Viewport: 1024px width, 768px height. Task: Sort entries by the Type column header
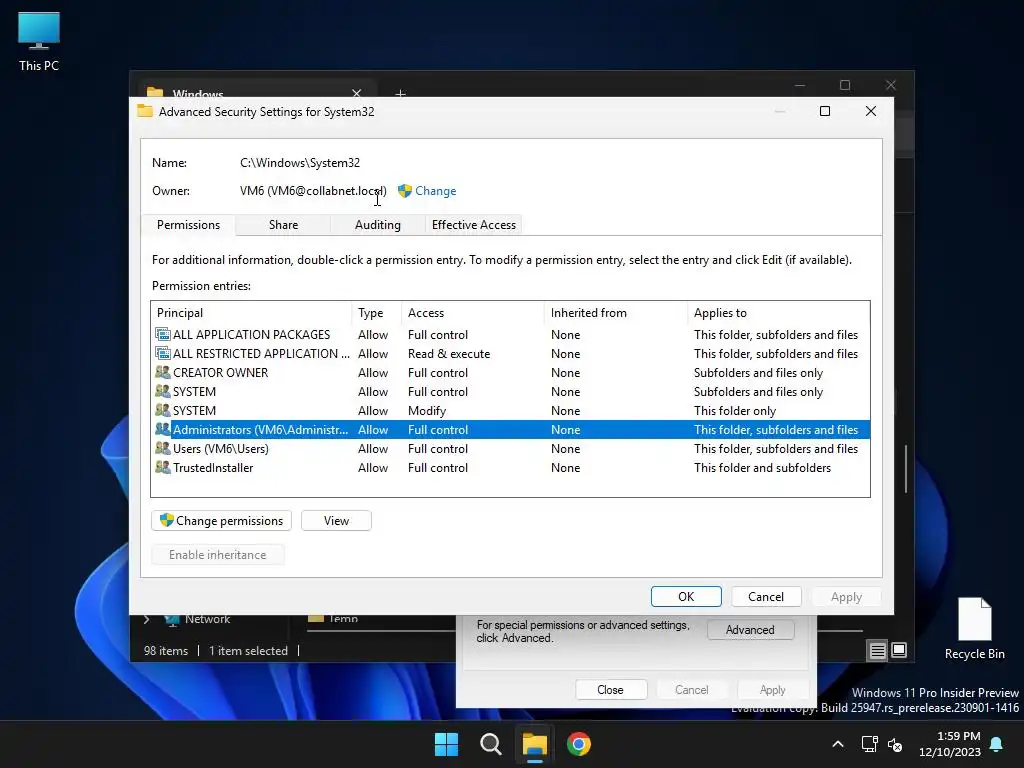[377, 313]
